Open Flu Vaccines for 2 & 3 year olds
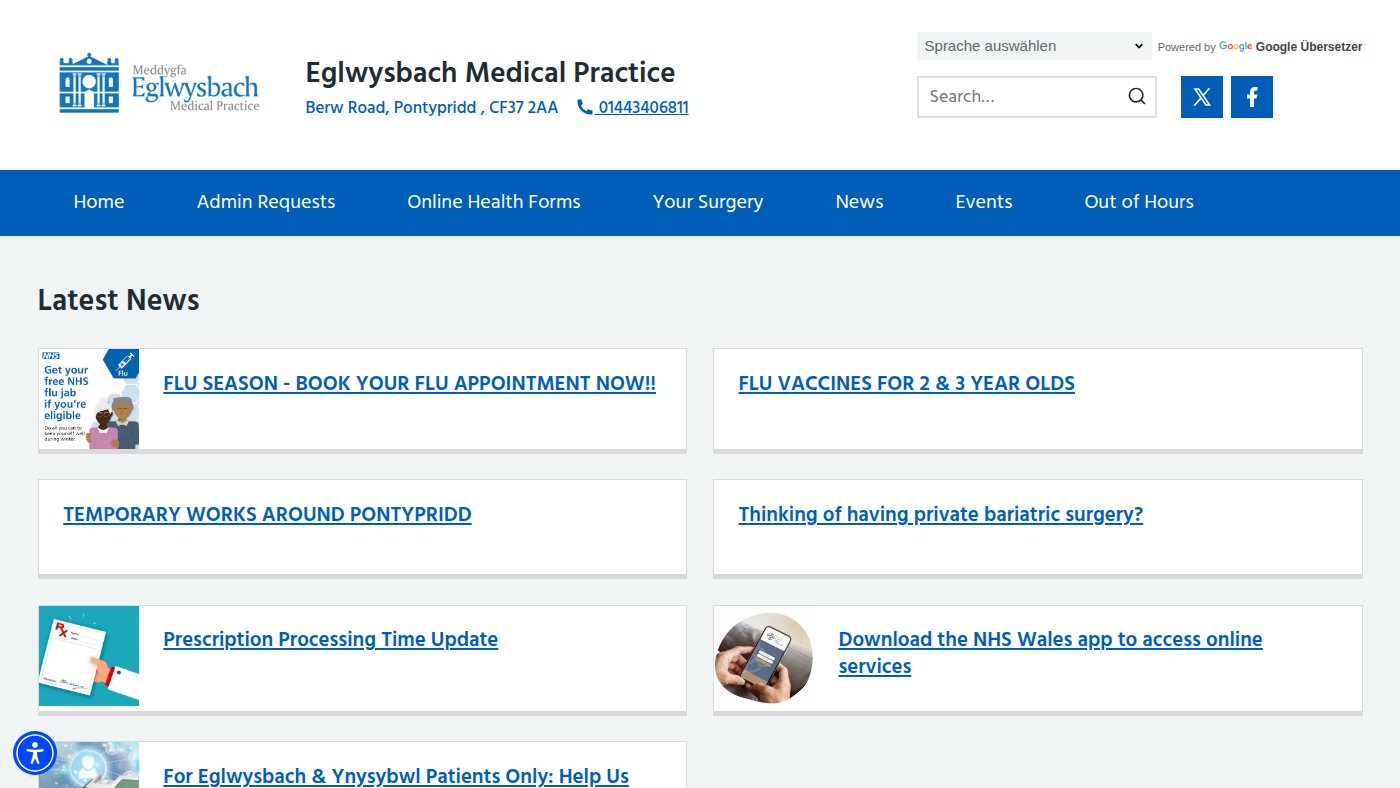 [x=907, y=383]
